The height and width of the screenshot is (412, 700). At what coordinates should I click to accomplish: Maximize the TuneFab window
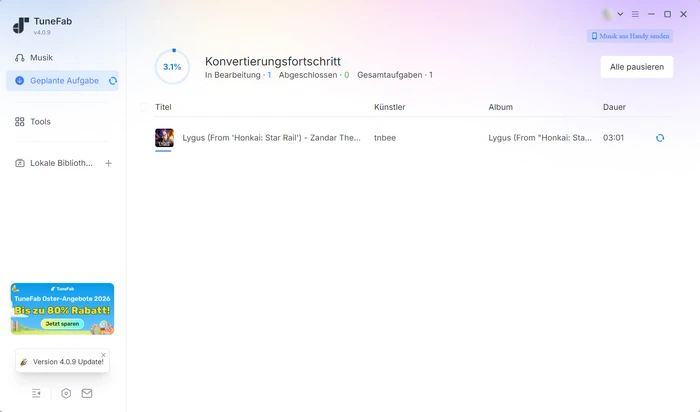click(x=667, y=14)
